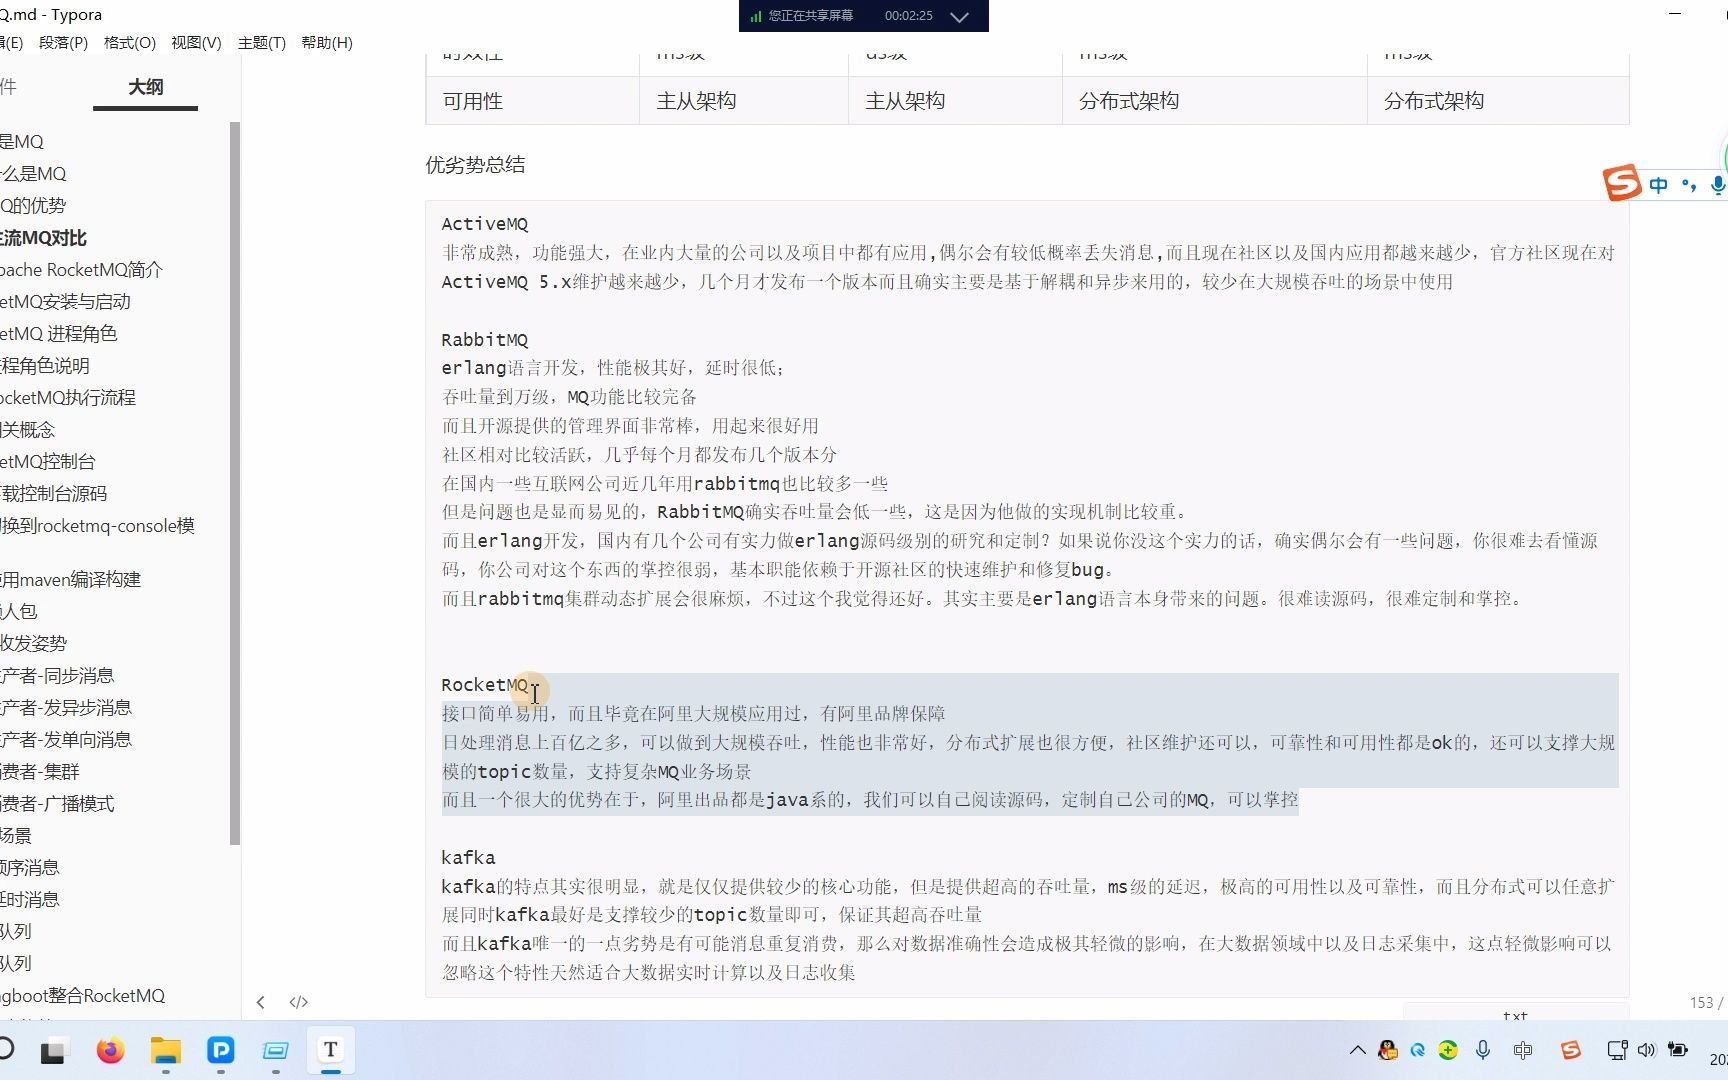
Task: Go to outline item 切换到rocketmq-console
Action: [x=98, y=525]
